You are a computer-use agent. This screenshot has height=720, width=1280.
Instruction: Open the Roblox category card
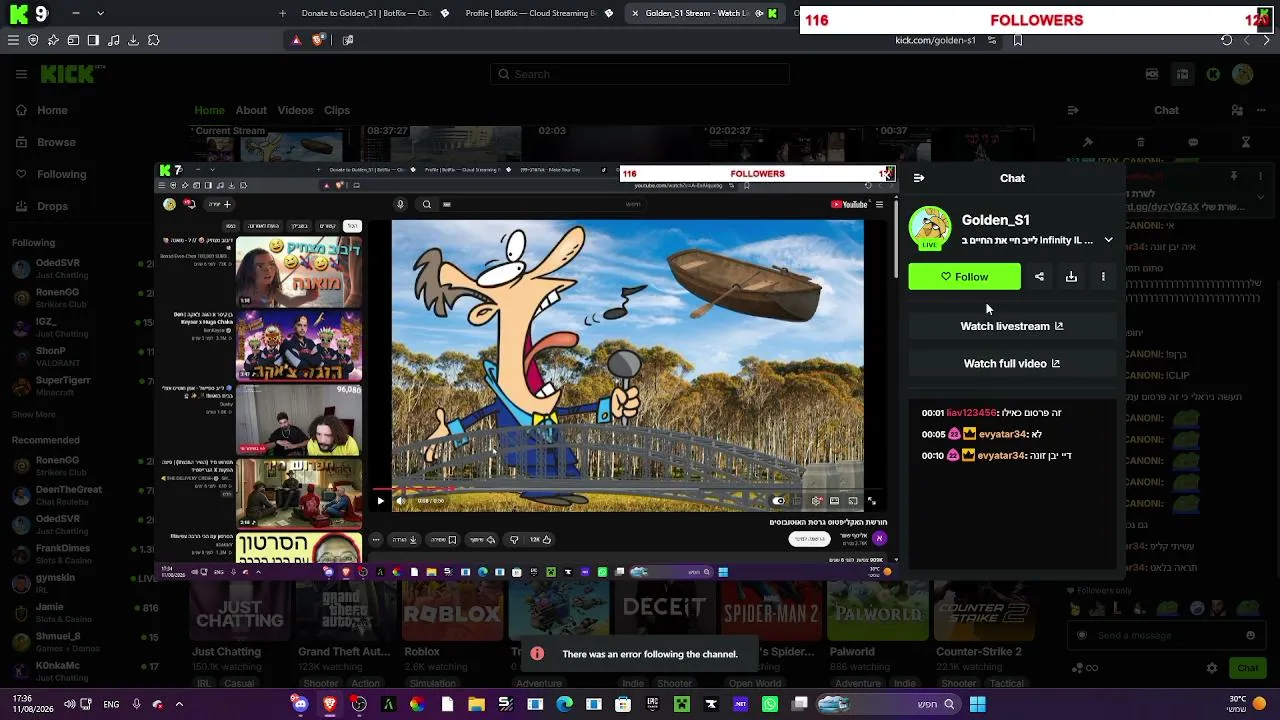pos(453,613)
